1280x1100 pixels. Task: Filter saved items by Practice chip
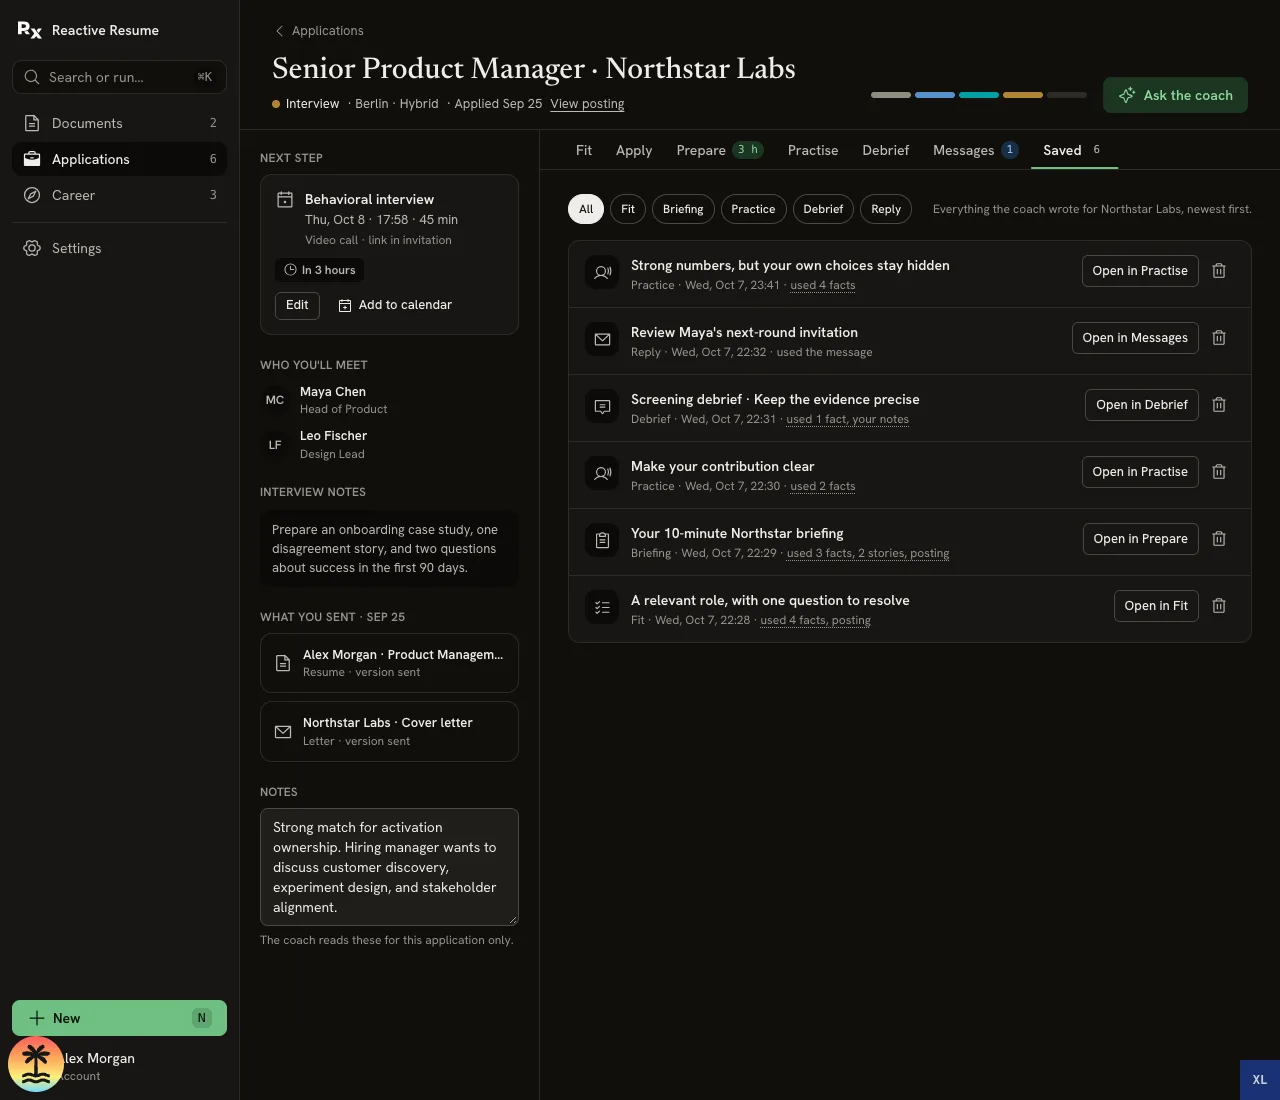[x=753, y=209]
